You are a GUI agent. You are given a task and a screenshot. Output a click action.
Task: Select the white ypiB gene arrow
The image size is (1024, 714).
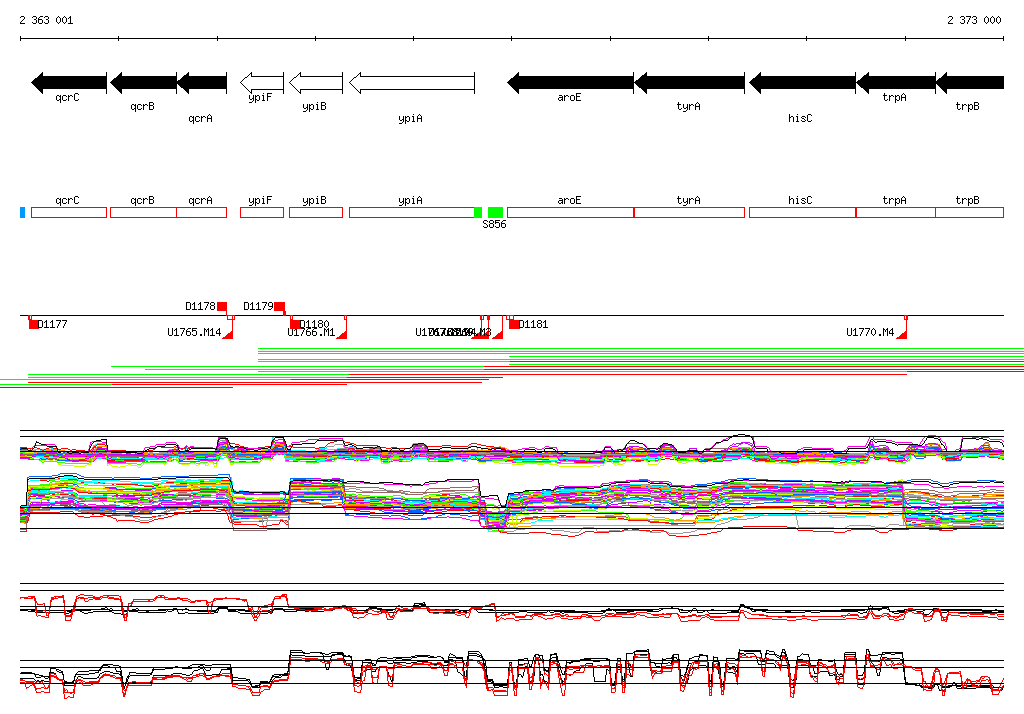click(315, 83)
